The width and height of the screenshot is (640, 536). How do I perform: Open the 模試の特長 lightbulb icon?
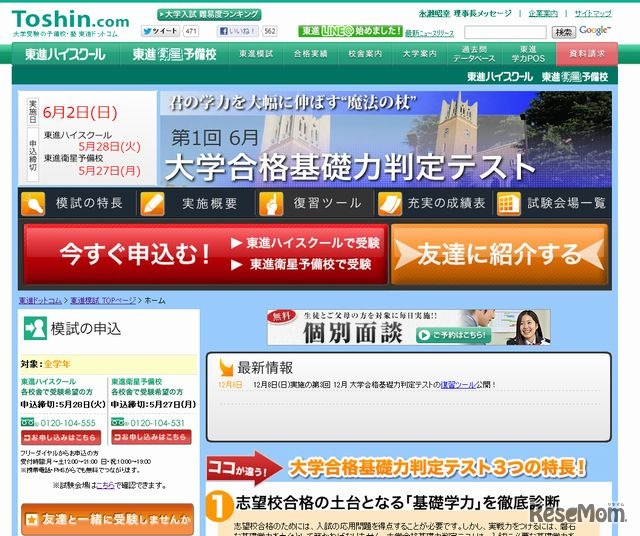click(x=33, y=203)
